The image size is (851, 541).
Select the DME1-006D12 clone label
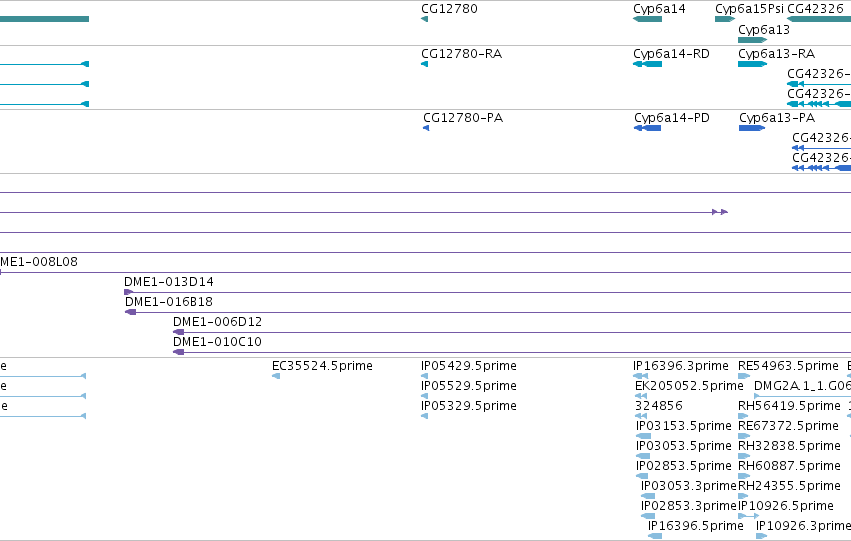pos(217,322)
